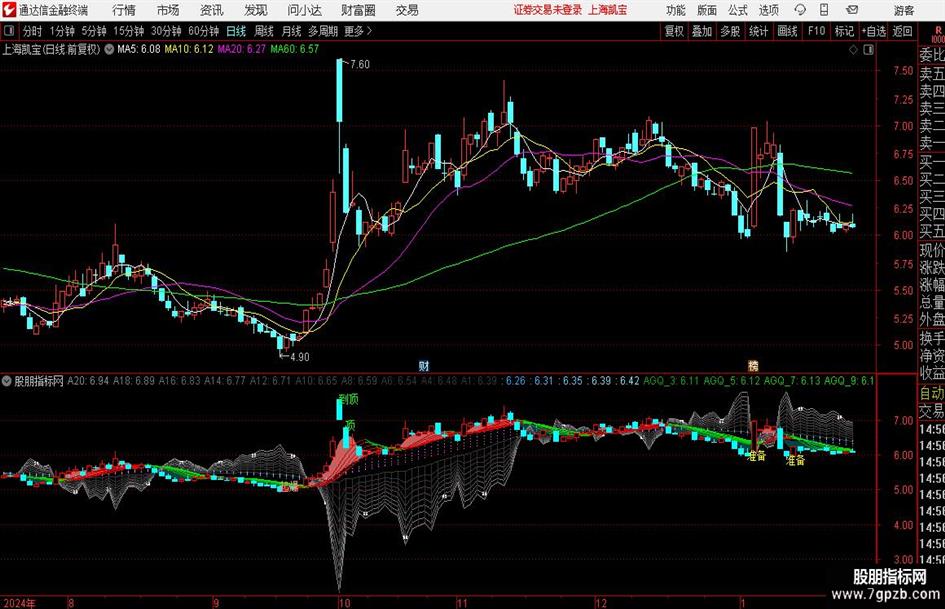Click the 多股 toolbar button

point(730,31)
